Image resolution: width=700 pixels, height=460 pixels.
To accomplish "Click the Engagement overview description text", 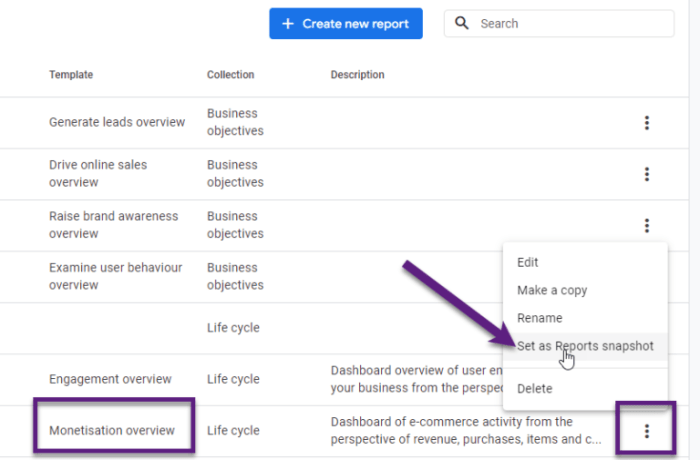I will pyautogui.click(x=417, y=379).
